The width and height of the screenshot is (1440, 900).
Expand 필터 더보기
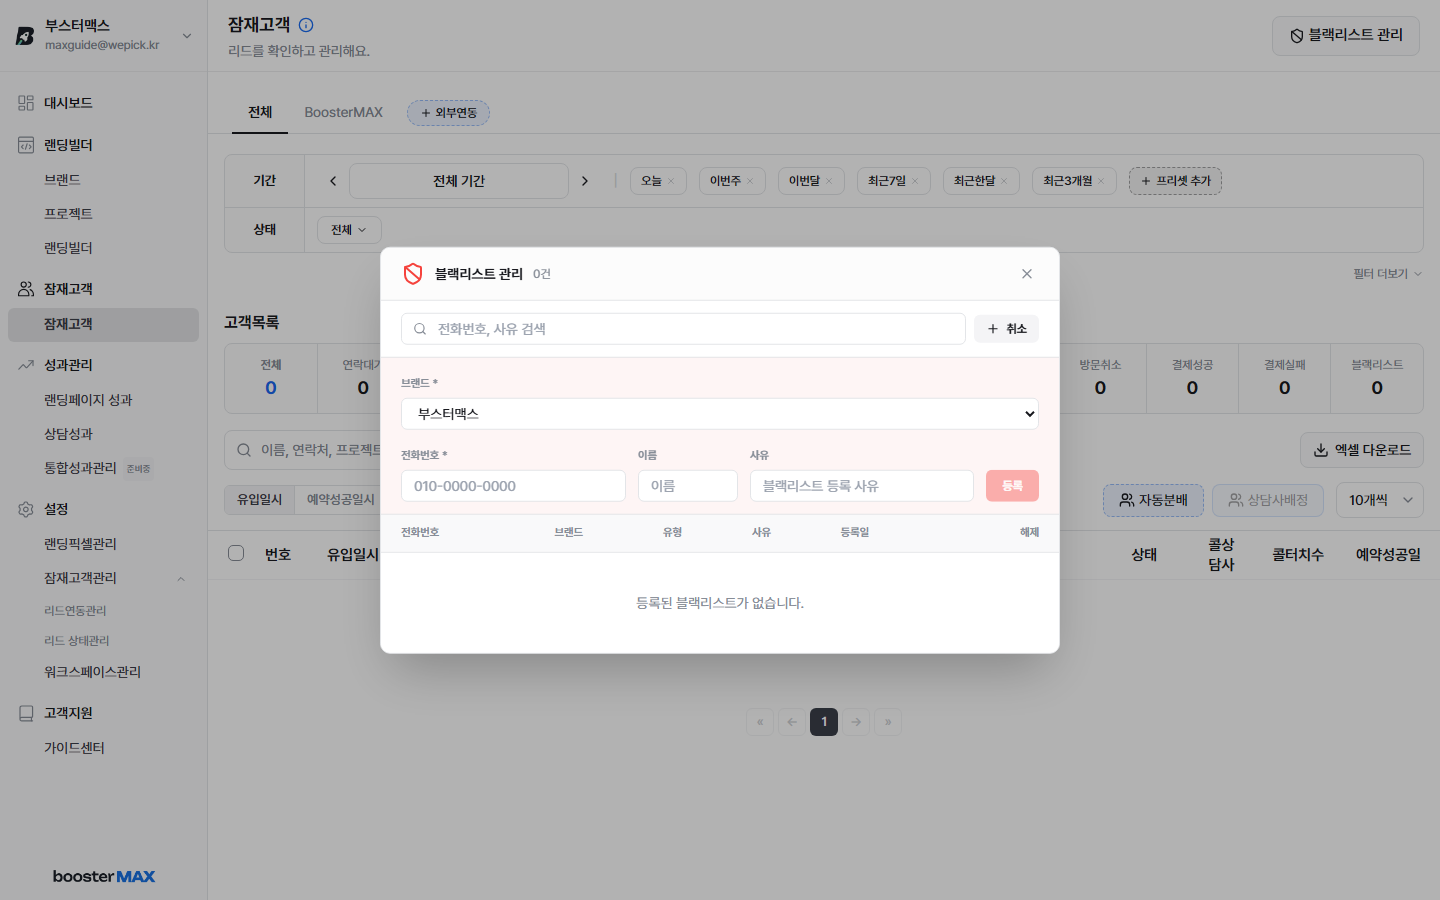coord(1387,274)
